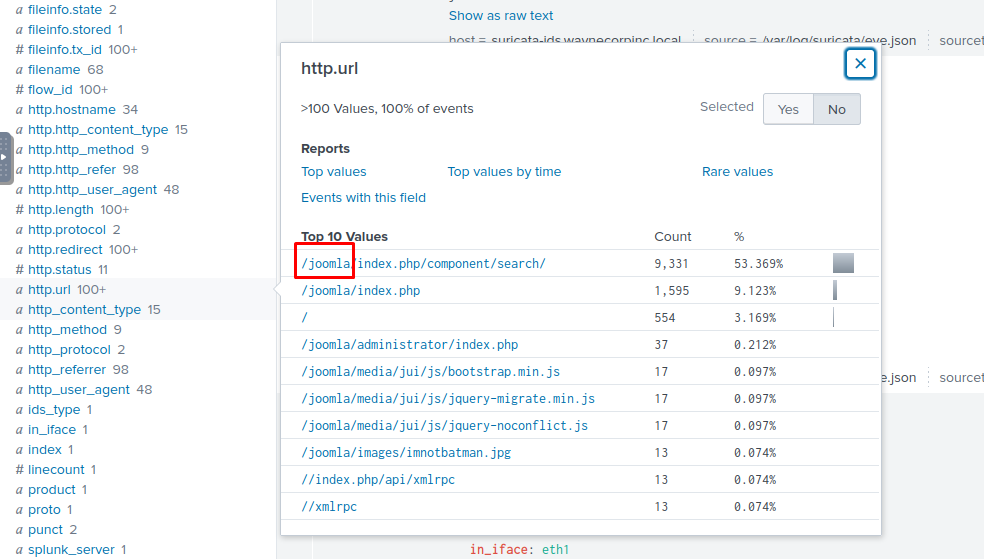Select bootstrap.min.js URL value

tap(430, 371)
